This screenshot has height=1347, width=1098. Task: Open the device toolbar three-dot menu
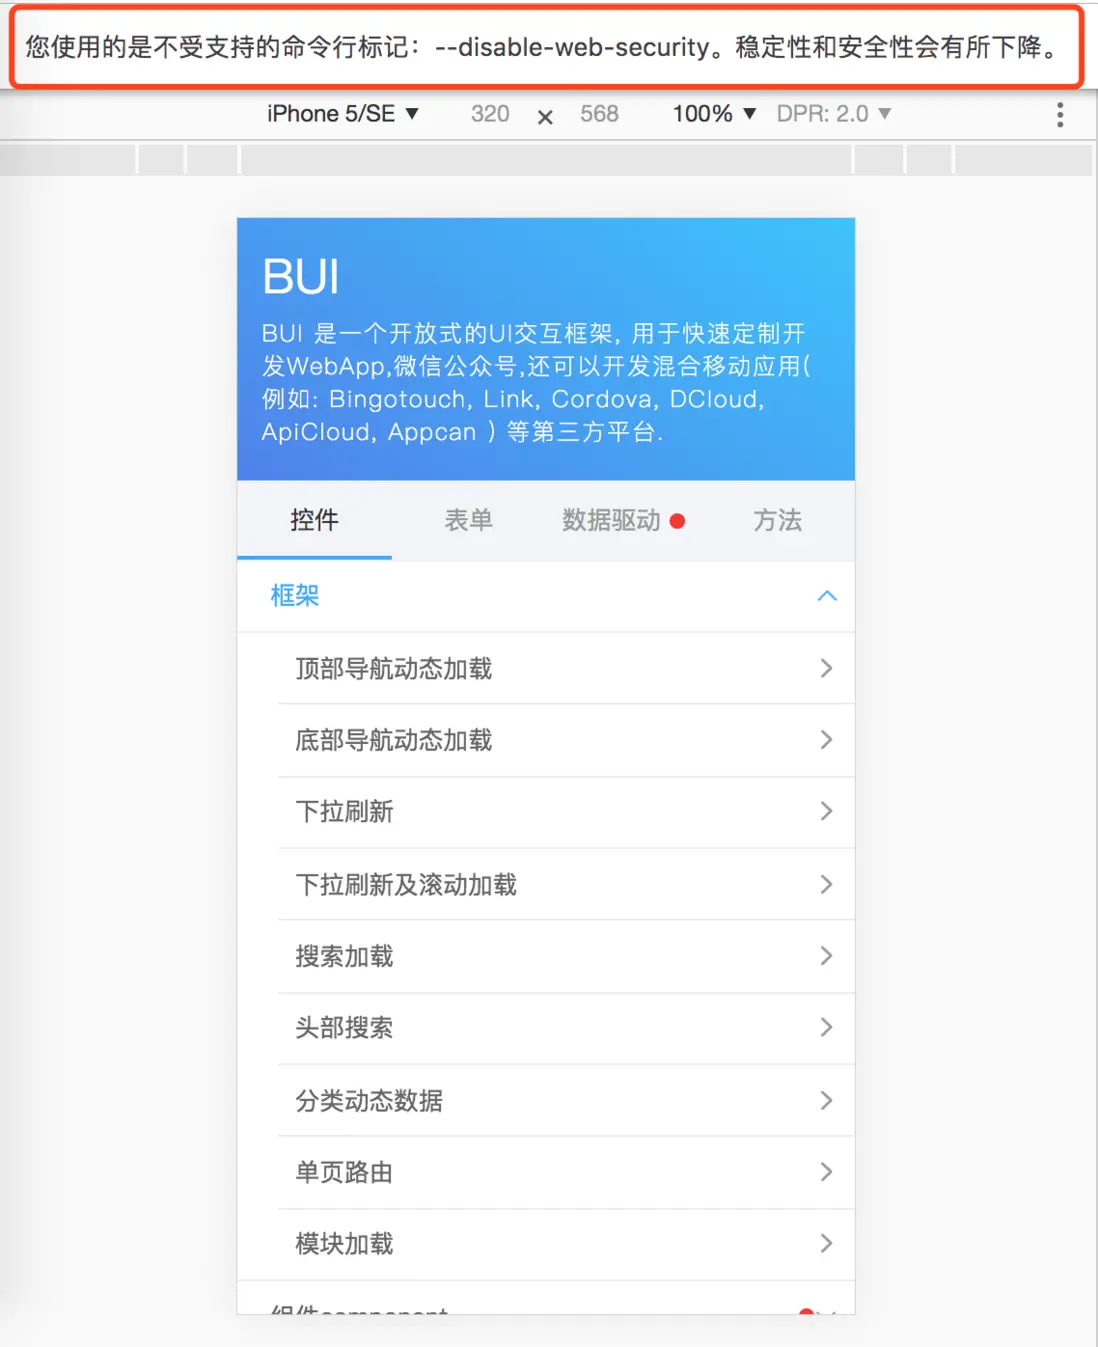coord(1060,115)
